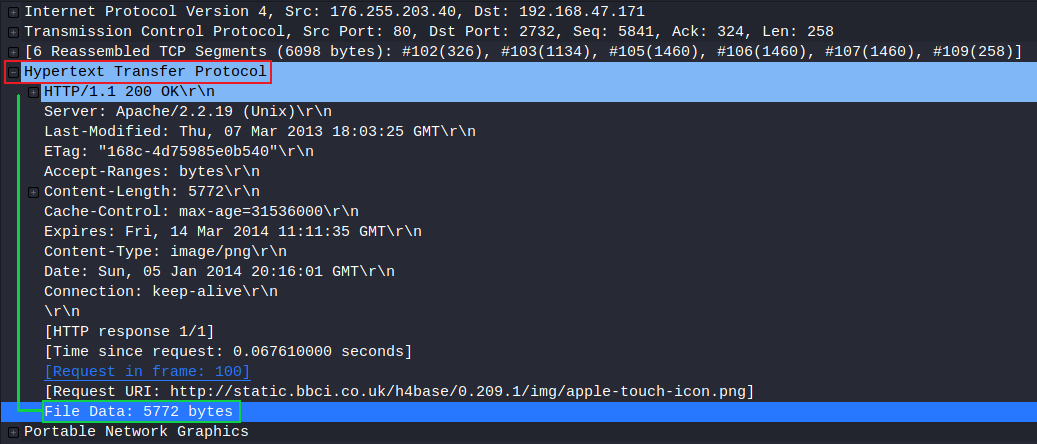Select the ETag header line

click(179, 152)
